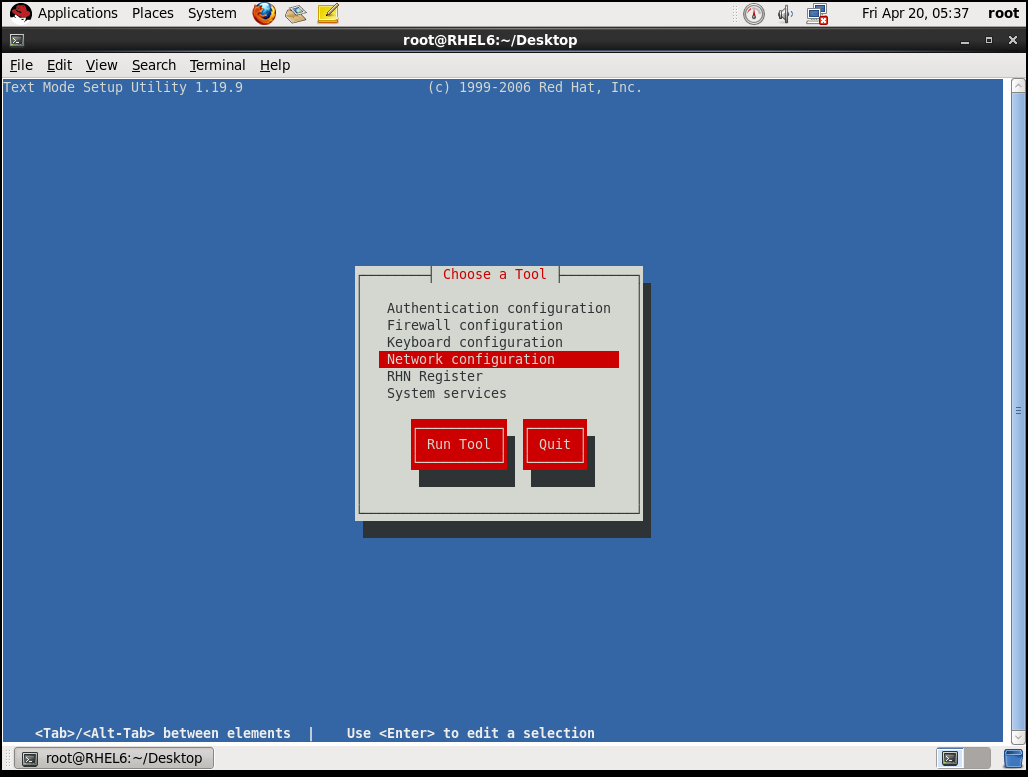This screenshot has height=777, width=1028.
Task: Open the File menu in terminal
Action: tap(21, 65)
